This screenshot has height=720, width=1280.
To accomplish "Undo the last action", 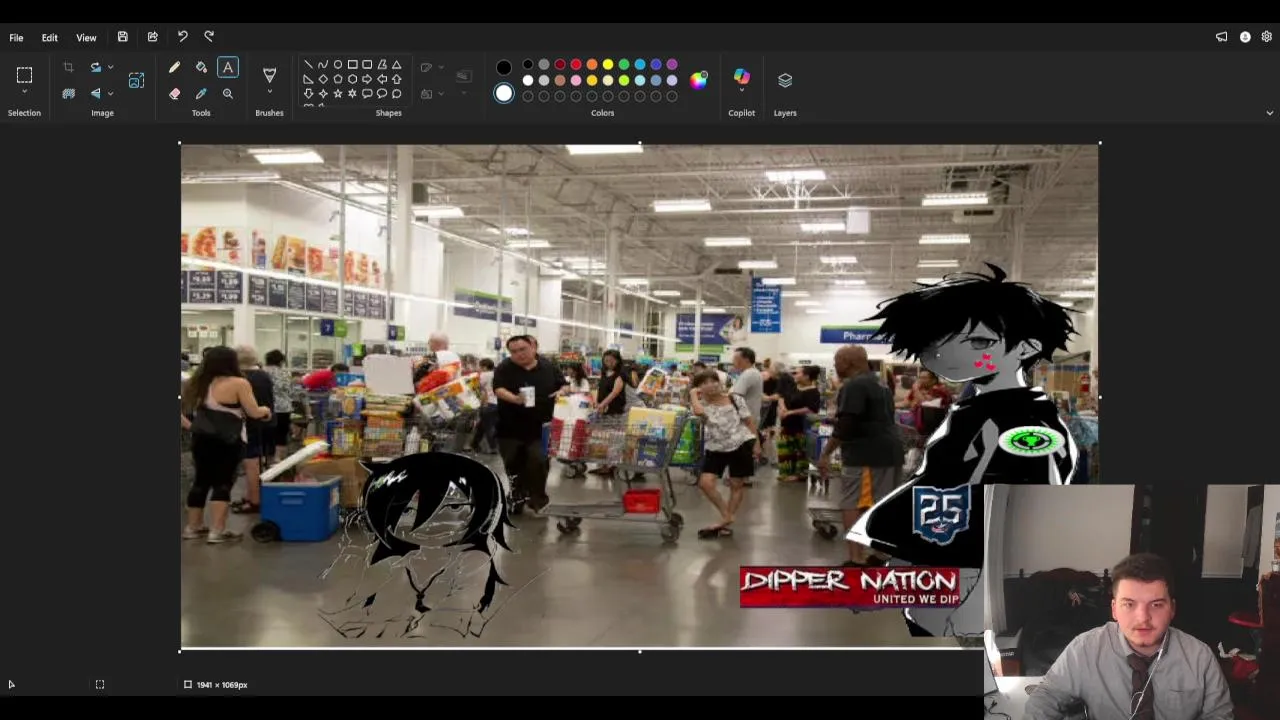I will pyautogui.click(x=182, y=37).
